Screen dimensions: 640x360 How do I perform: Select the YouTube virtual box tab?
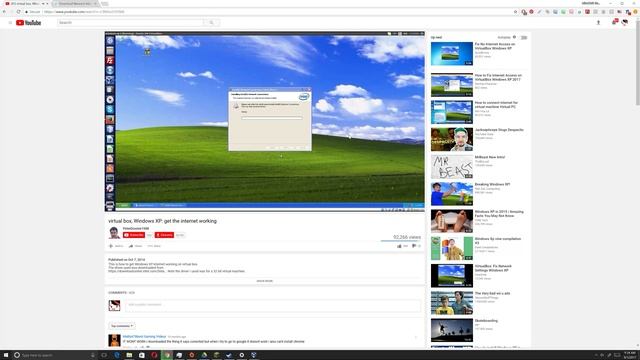26,4
